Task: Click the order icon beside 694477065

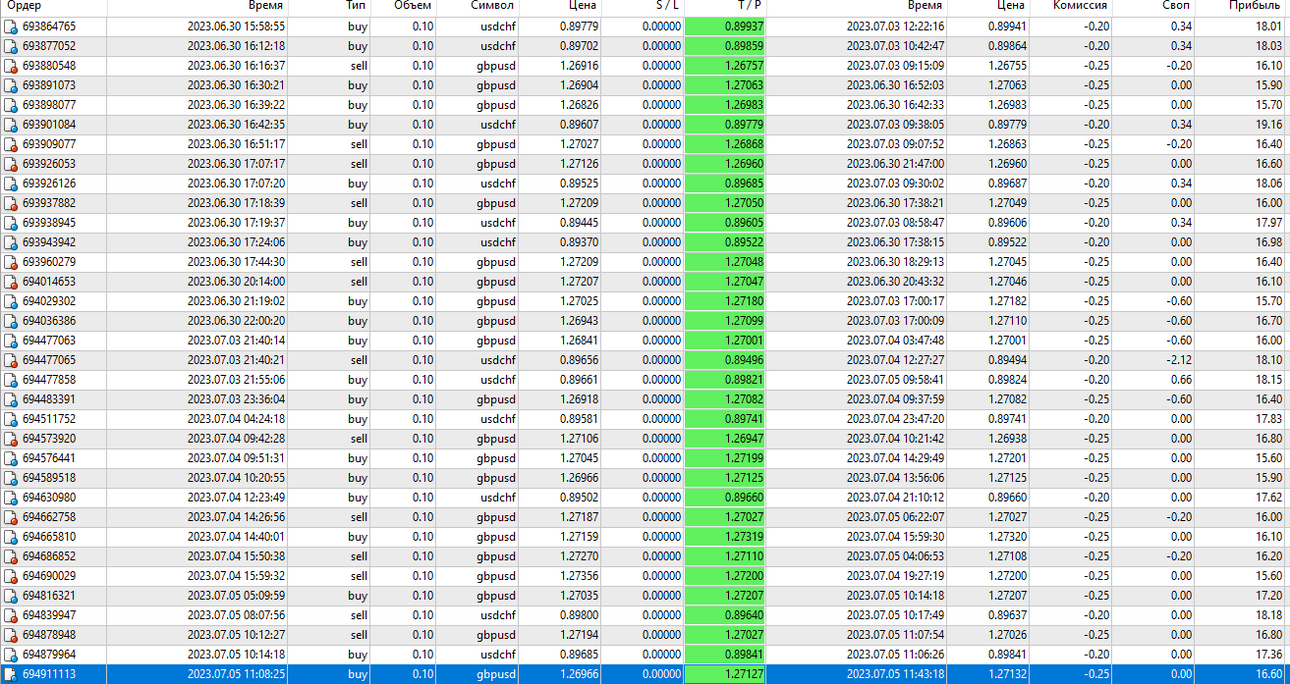Action: tap(11, 360)
